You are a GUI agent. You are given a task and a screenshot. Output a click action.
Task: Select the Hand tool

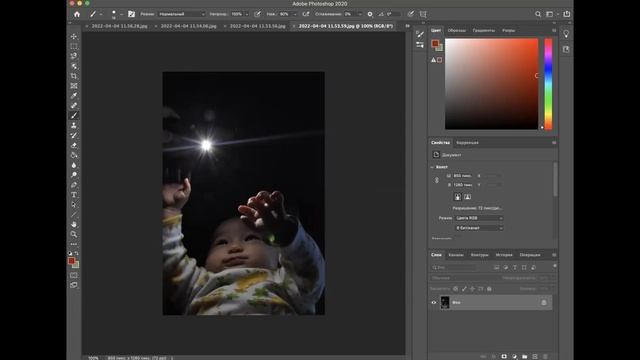point(74,224)
